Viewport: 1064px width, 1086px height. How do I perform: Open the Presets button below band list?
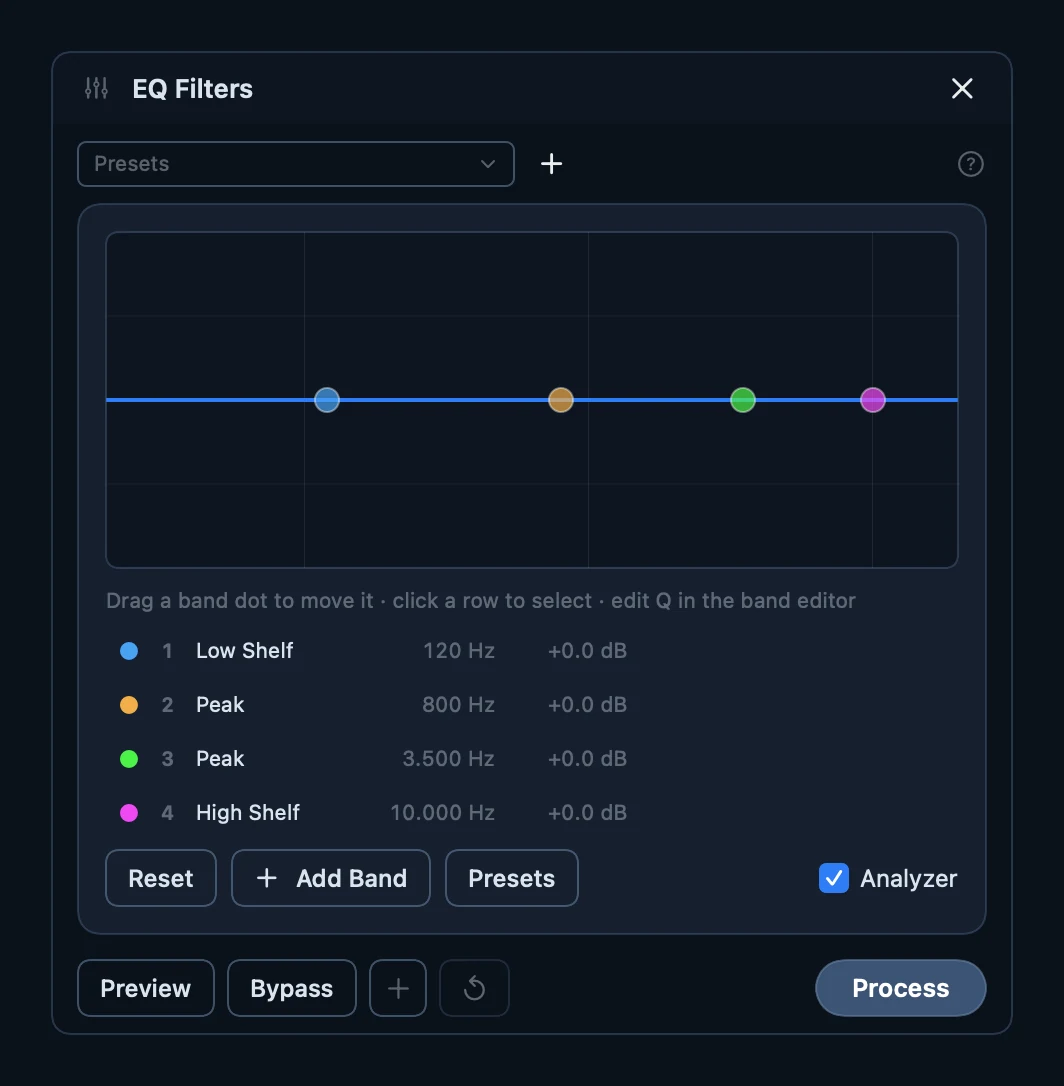coord(512,878)
